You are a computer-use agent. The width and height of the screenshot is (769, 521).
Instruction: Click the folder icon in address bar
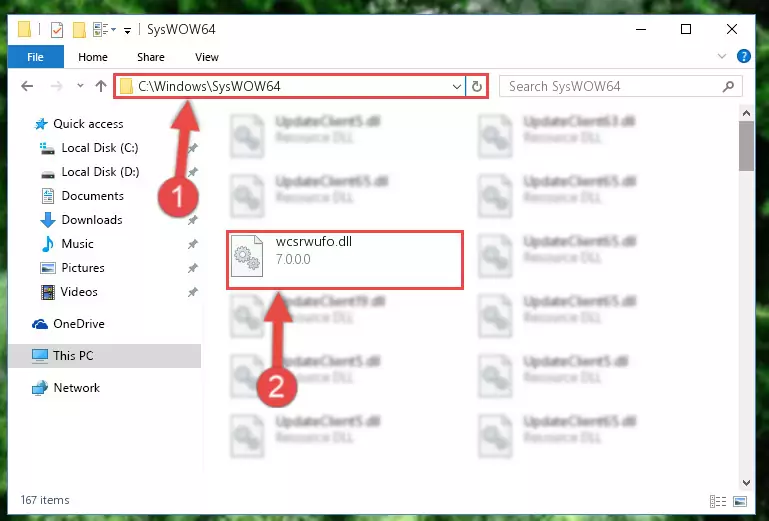point(127,86)
